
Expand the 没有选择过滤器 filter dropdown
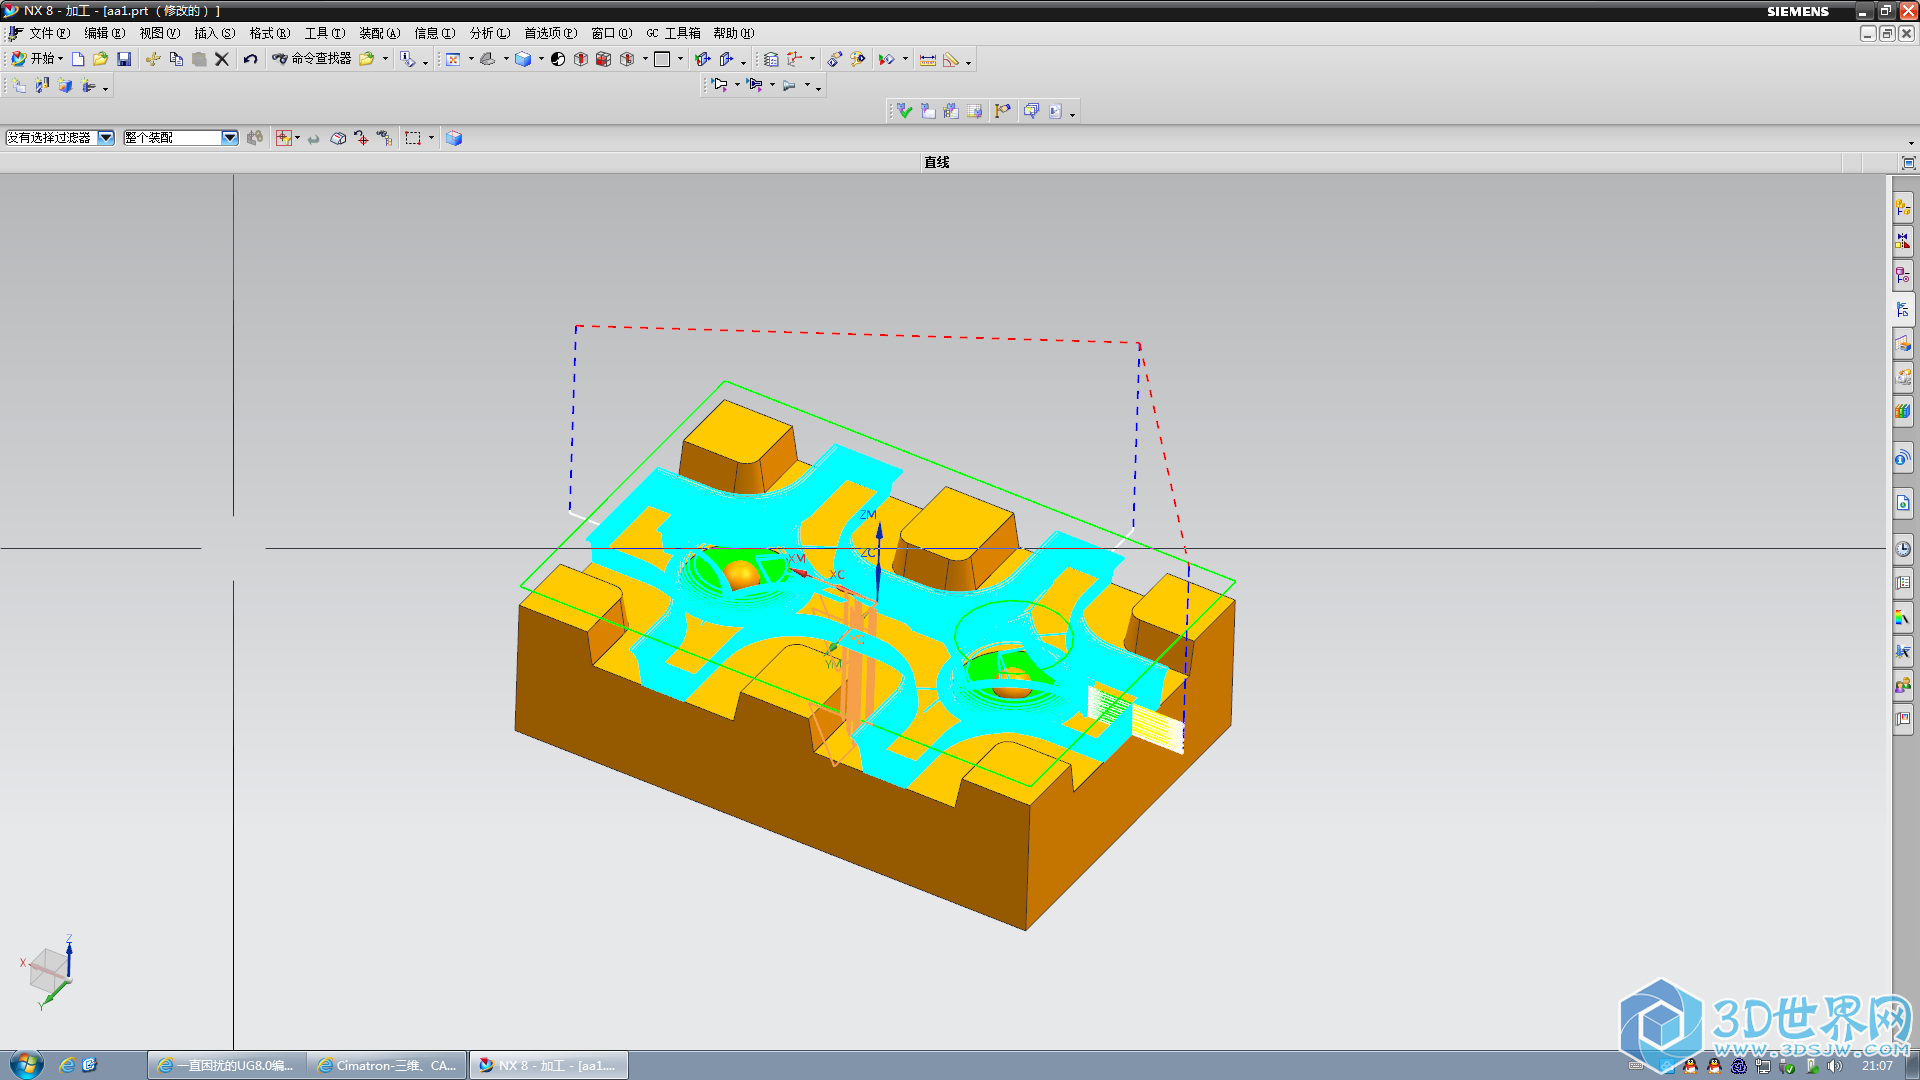pyautogui.click(x=105, y=138)
